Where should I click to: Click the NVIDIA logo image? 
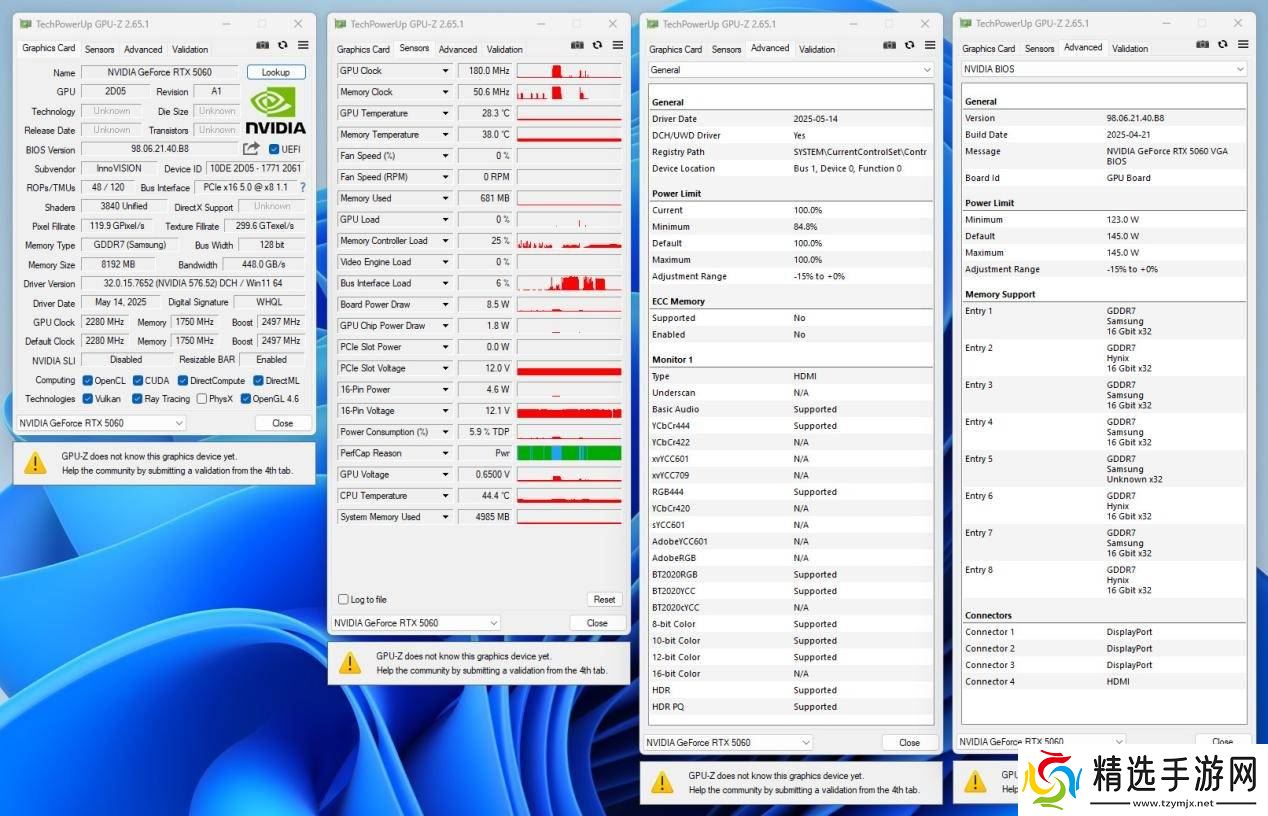click(275, 111)
